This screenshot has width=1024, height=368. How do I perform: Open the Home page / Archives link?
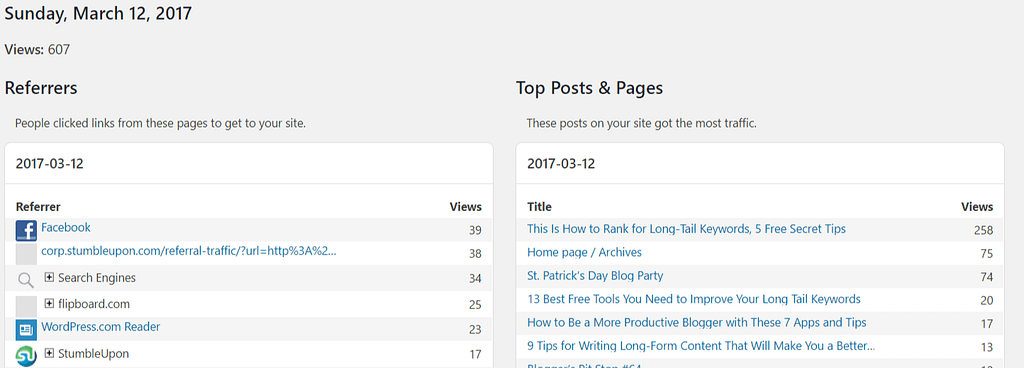(x=584, y=253)
